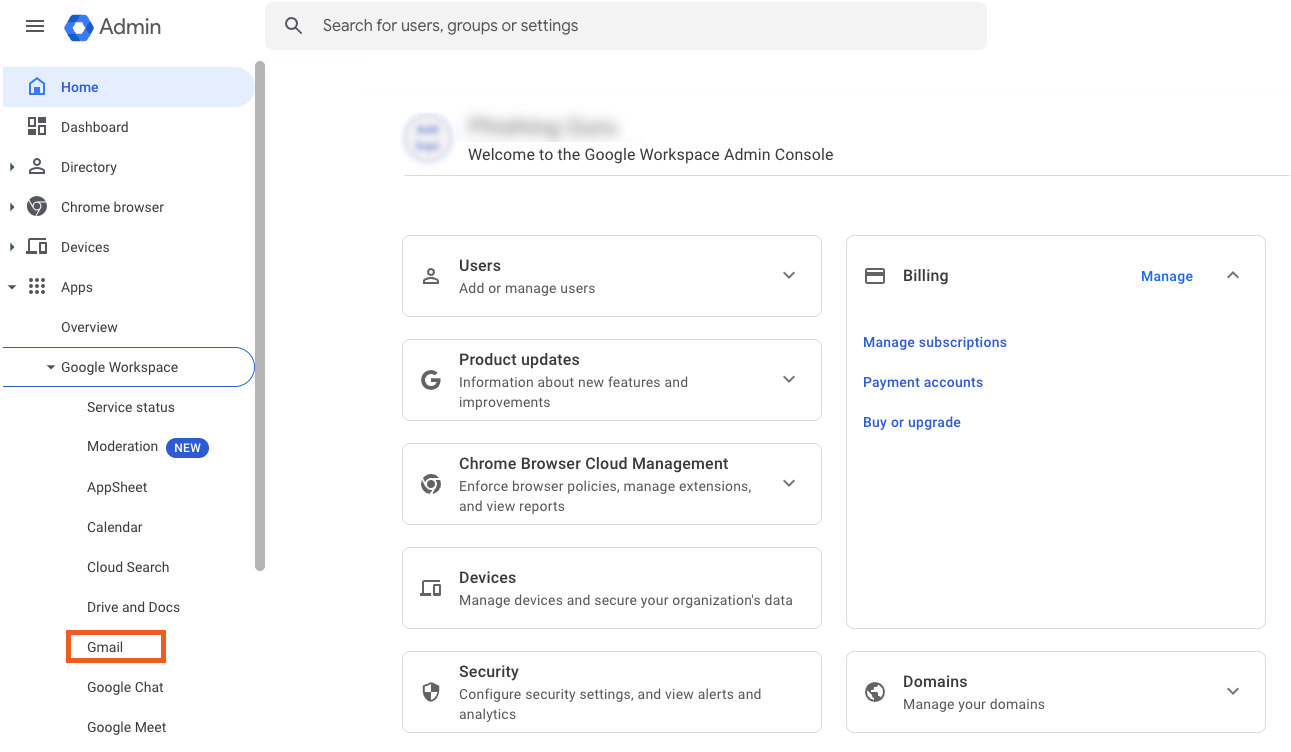Click the Chrome browser sidebar icon

pyautogui.click(x=37, y=207)
